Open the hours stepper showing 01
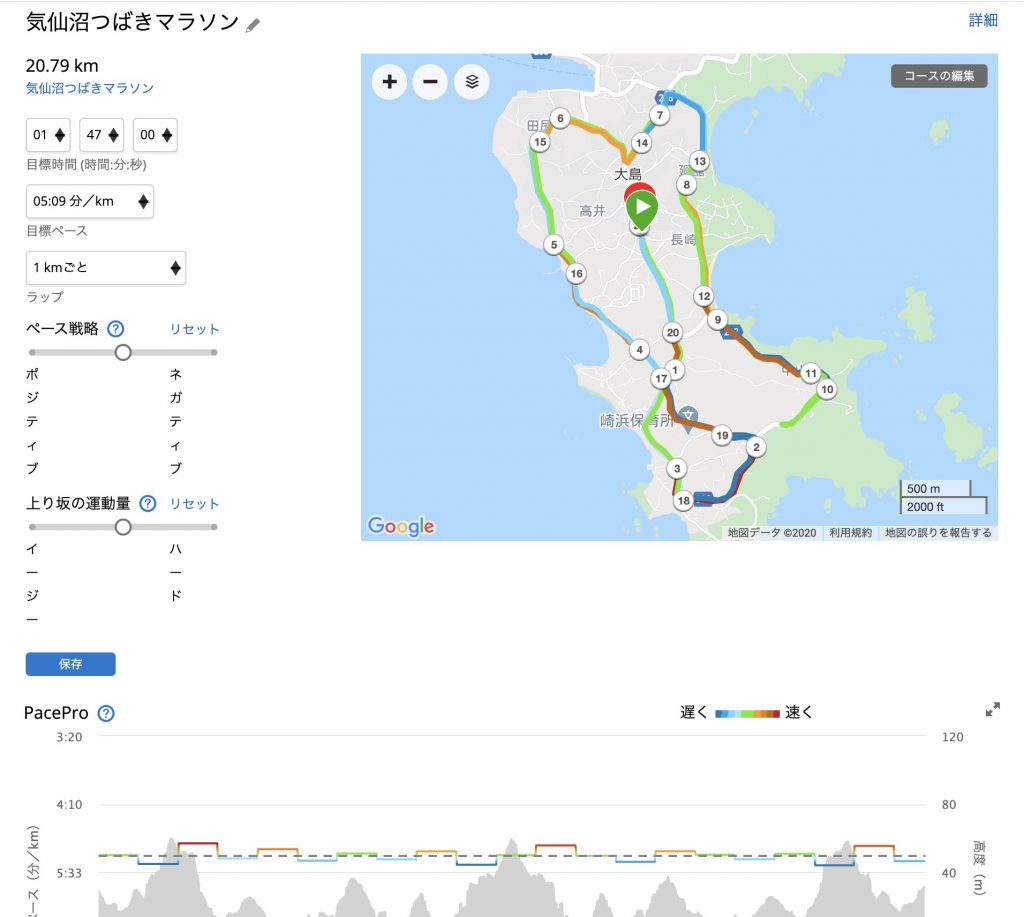1024x917 pixels. point(48,135)
